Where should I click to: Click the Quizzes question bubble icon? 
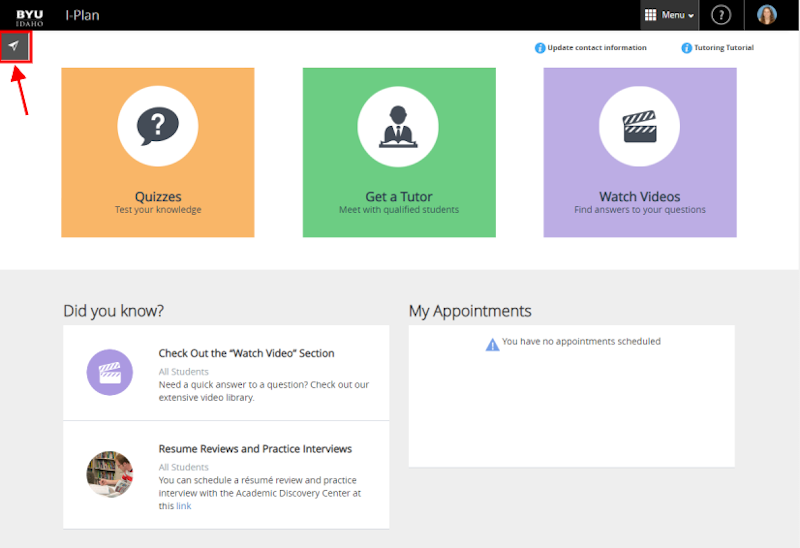tap(157, 126)
